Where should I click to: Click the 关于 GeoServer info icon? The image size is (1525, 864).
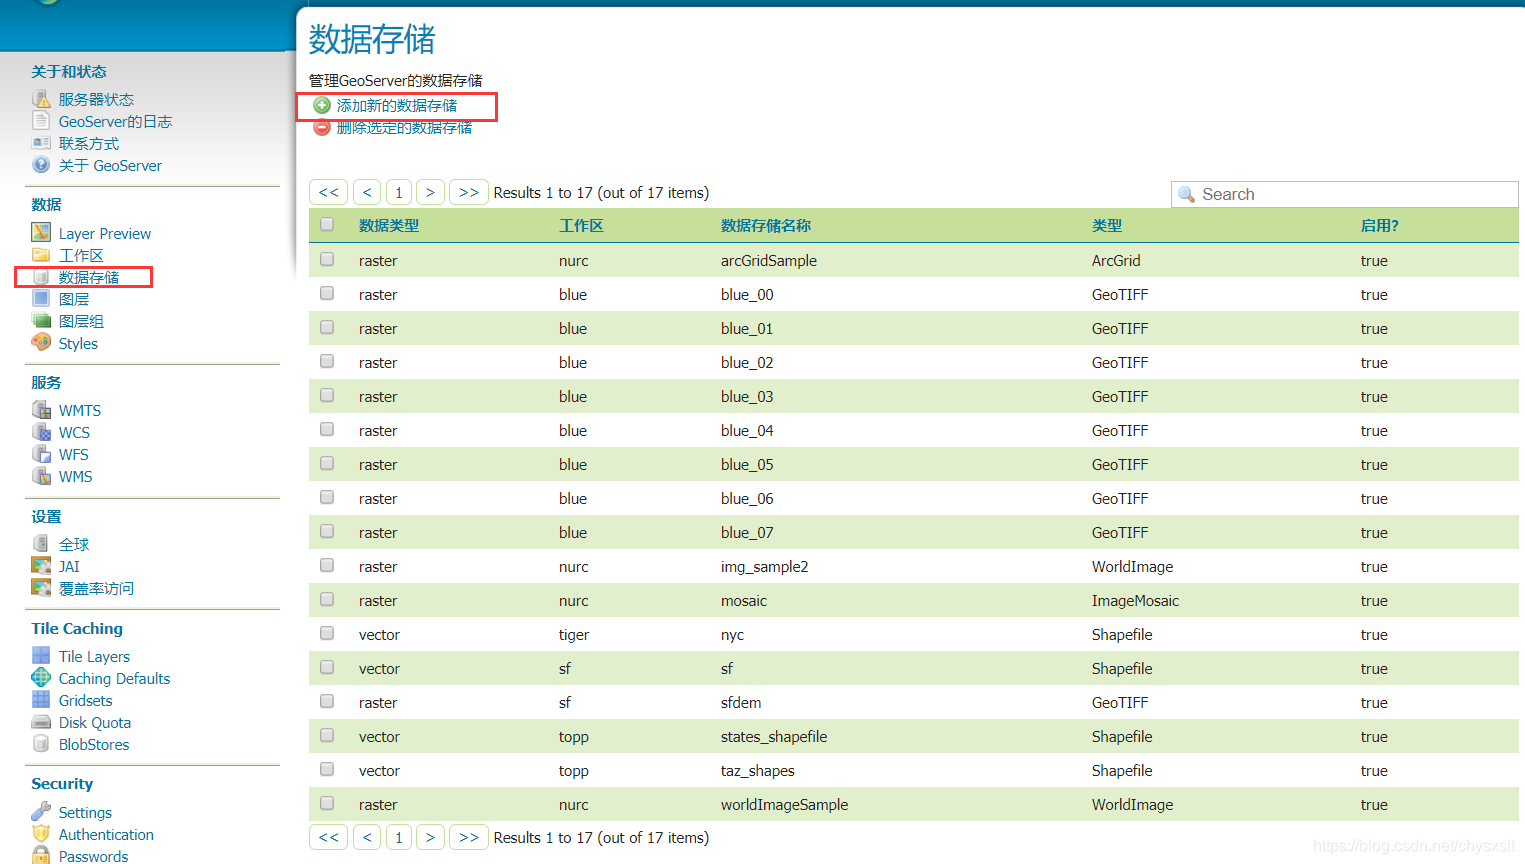coord(41,165)
